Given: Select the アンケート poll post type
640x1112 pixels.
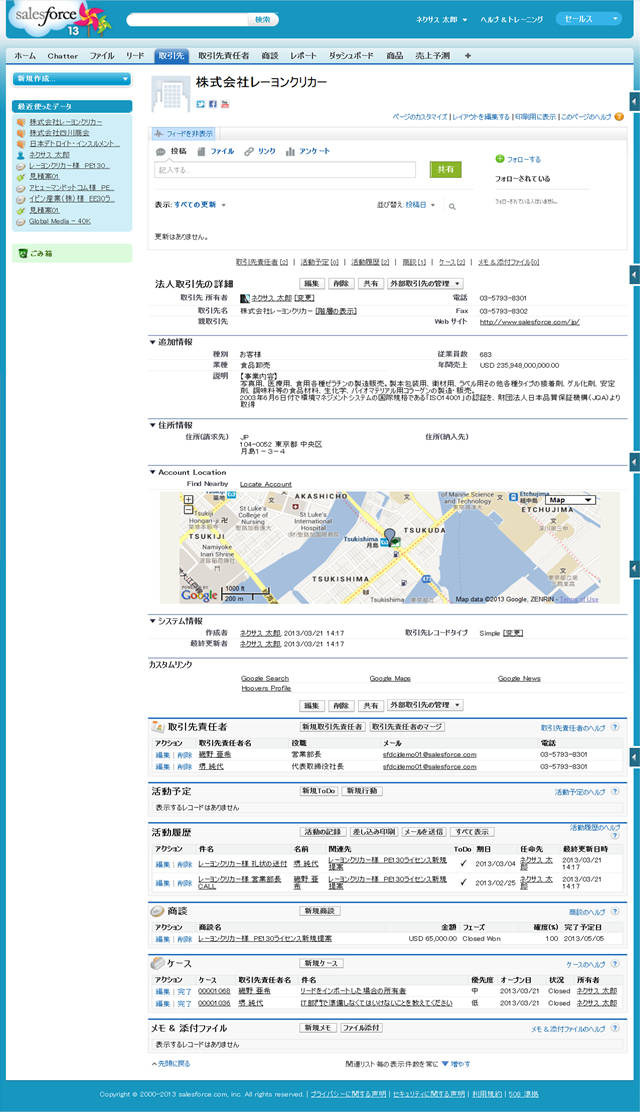Looking at the screenshot, I should 308,151.
